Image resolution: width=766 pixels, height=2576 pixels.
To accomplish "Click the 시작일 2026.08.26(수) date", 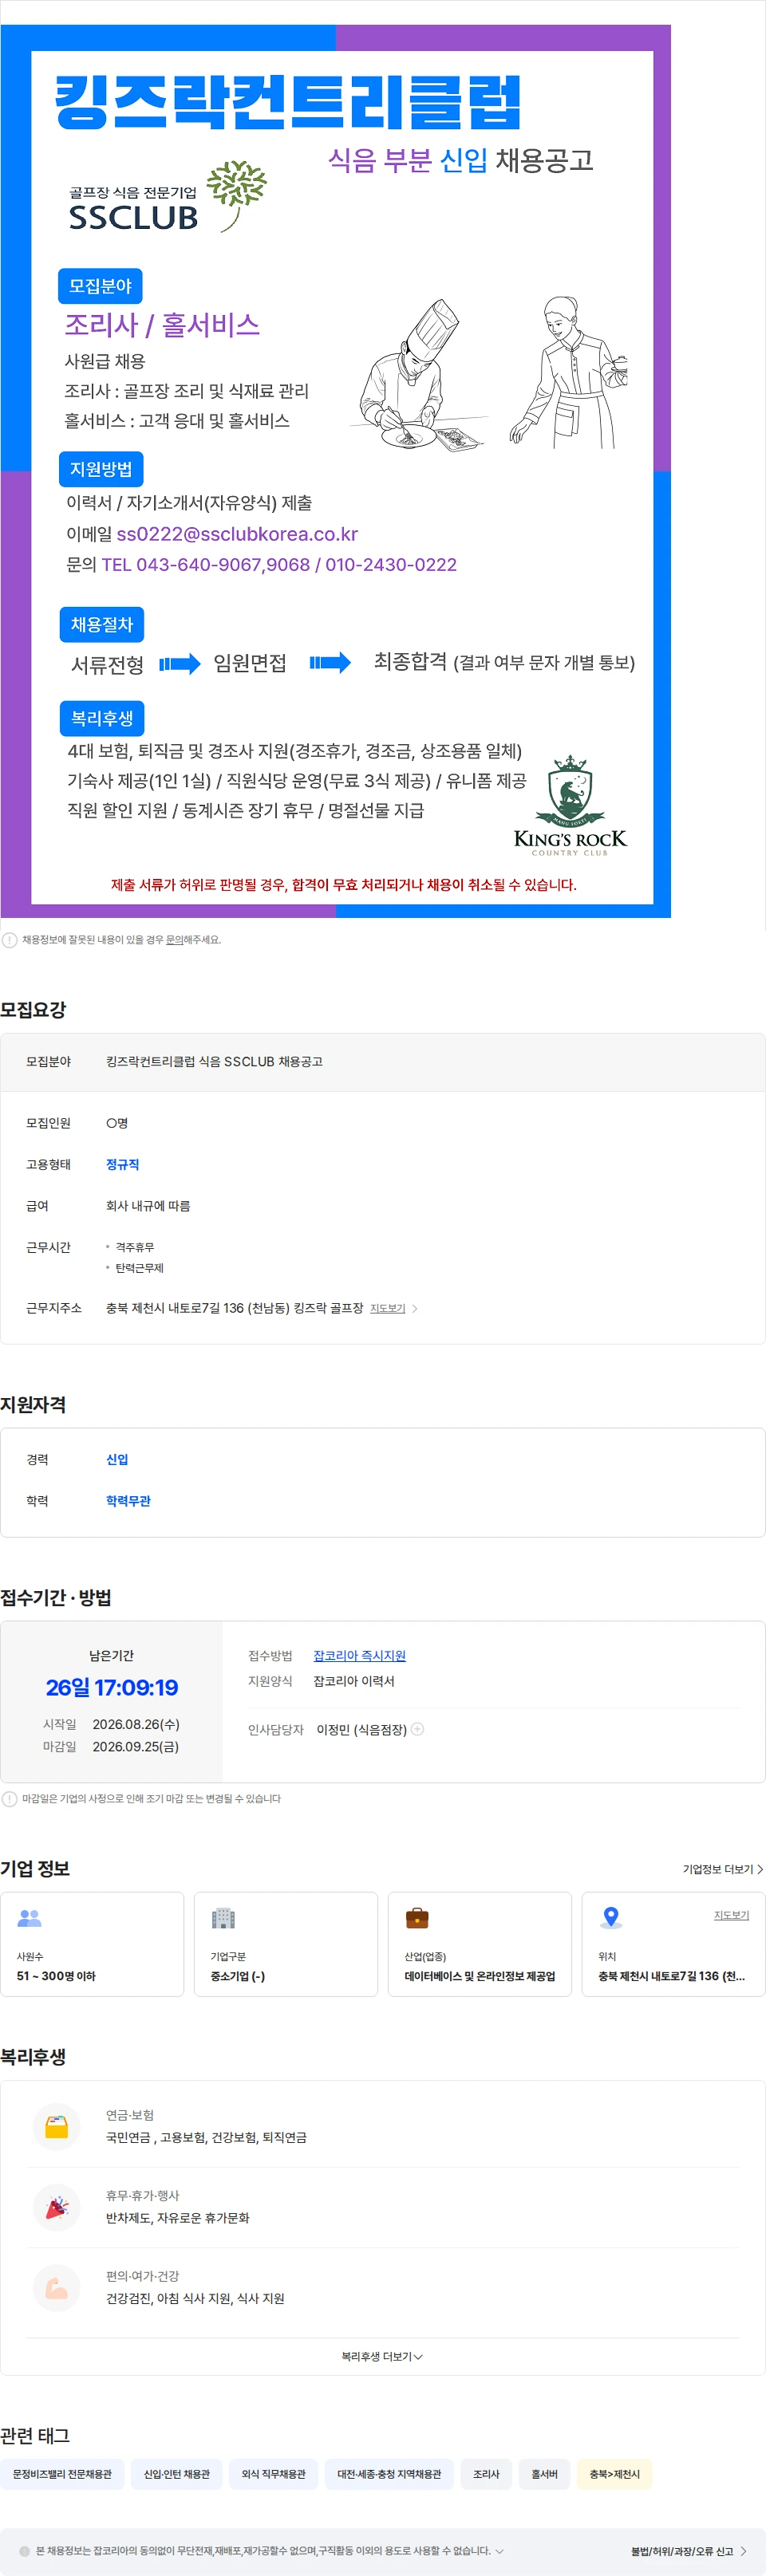I will tap(136, 1724).
